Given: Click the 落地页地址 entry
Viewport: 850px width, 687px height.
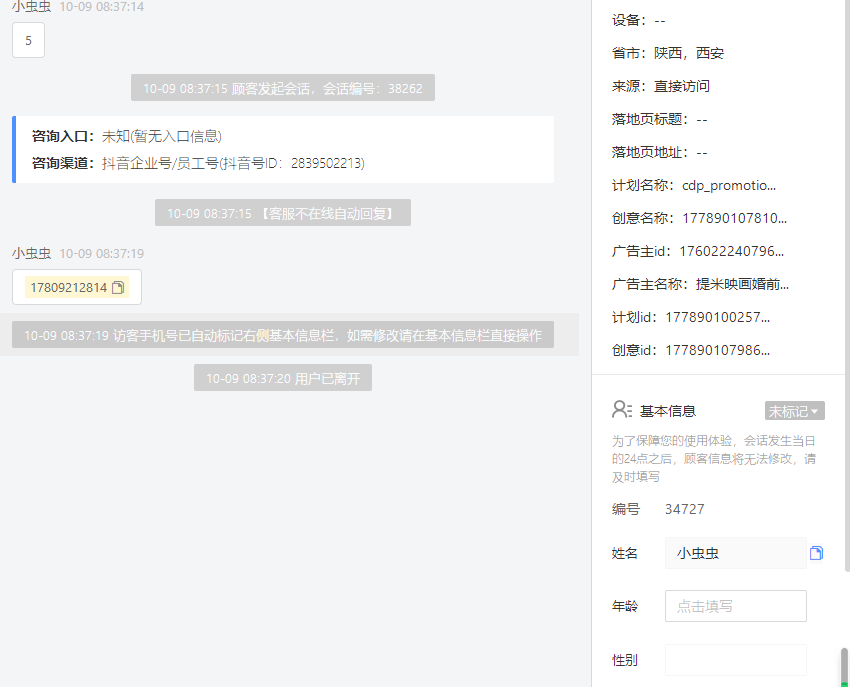Looking at the screenshot, I should (660, 152).
